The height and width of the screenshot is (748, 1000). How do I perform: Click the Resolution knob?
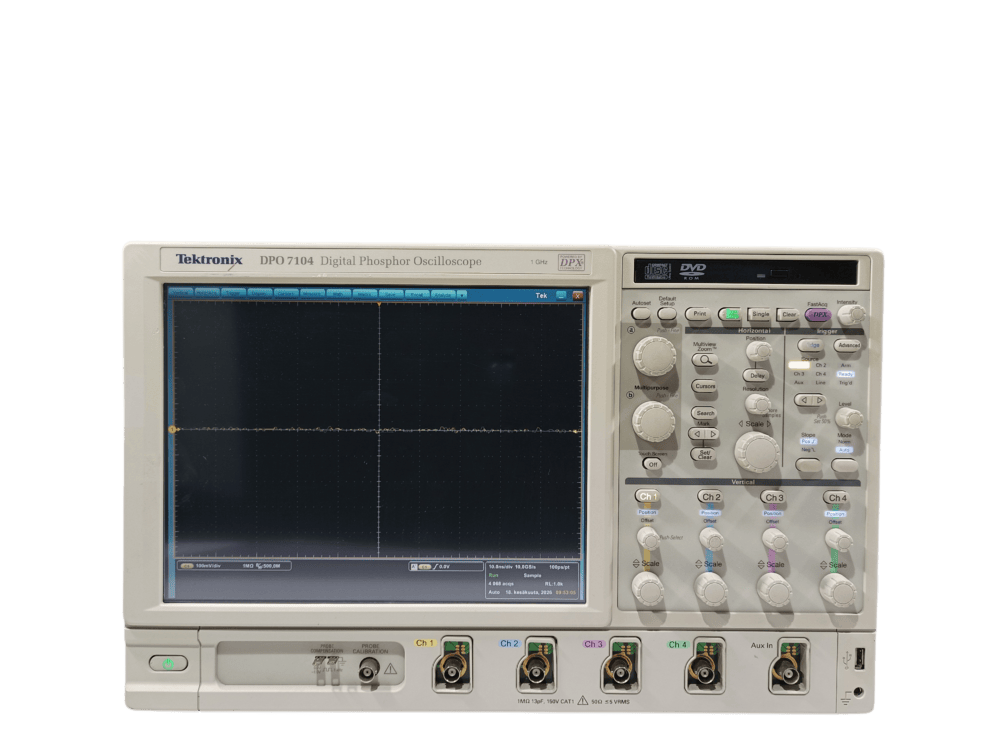point(757,404)
